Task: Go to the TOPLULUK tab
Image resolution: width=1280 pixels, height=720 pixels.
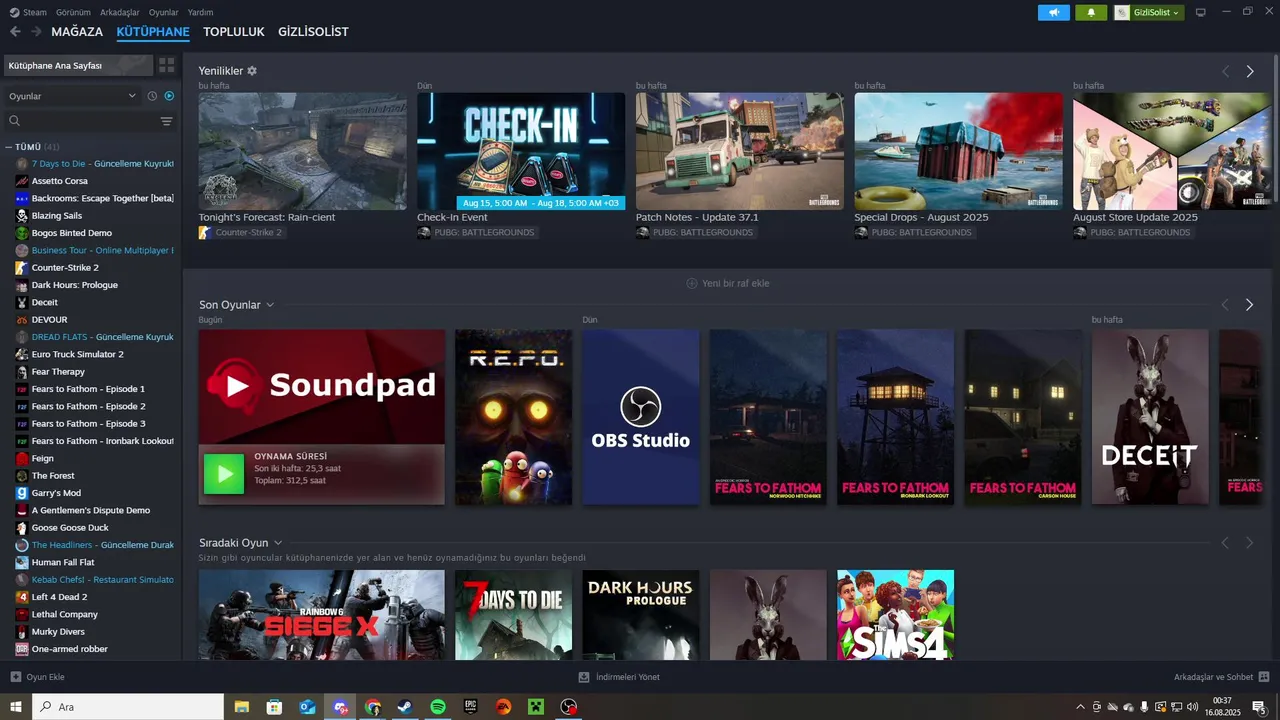Action: [x=234, y=32]
